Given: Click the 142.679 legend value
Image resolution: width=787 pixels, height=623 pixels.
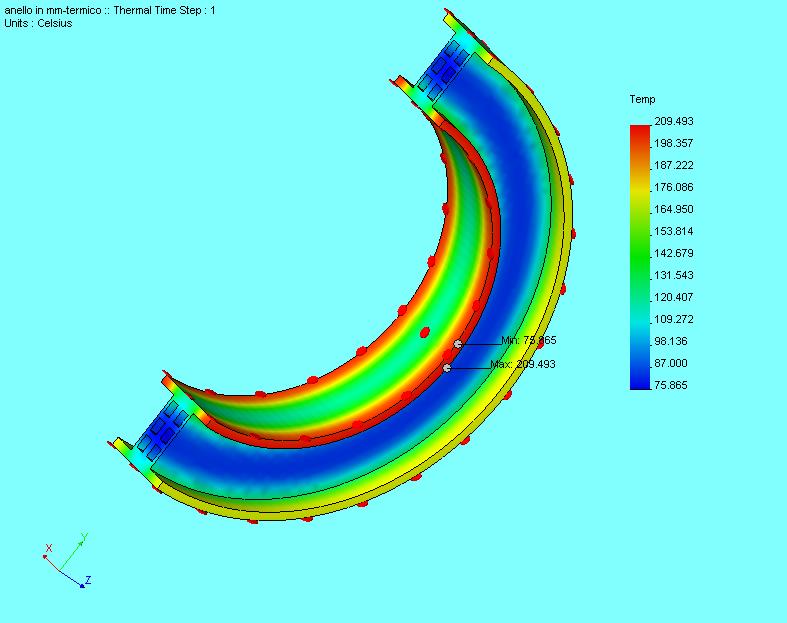Looking at the screenshot, I should coord(673,254).
